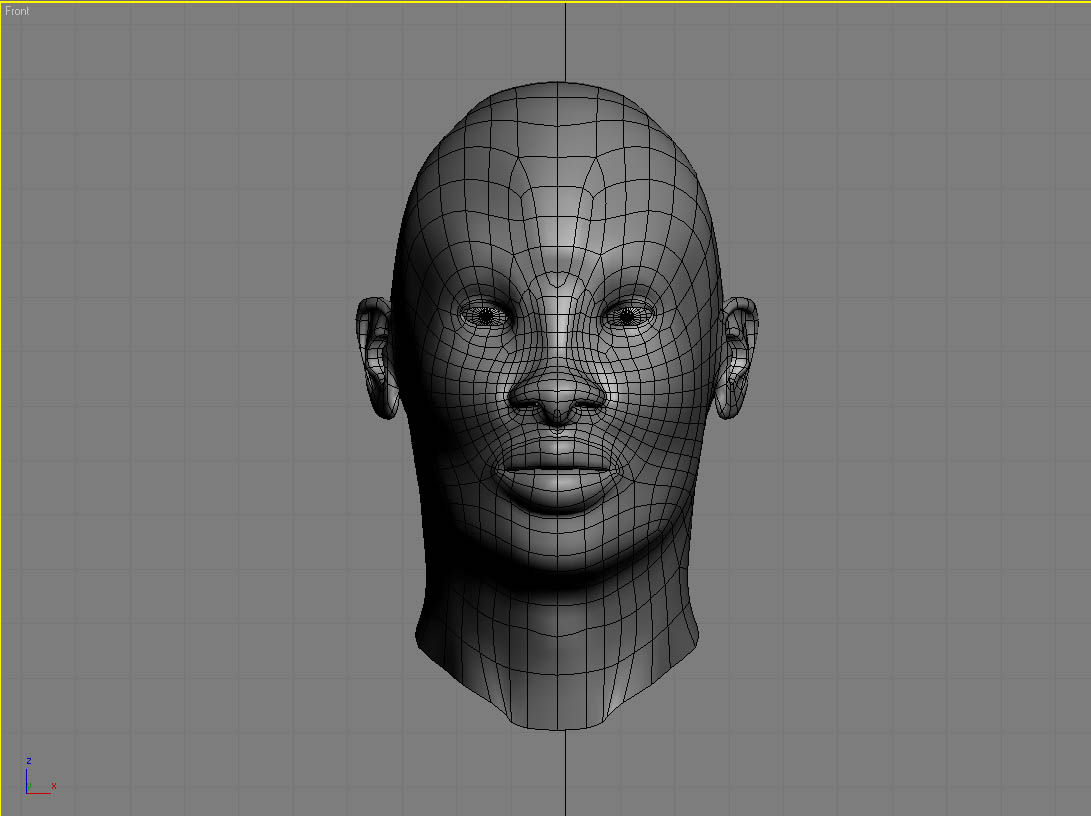Click the XYZ axis tripod gizmo
This screenshot has height=816, width=1091.
40,776
